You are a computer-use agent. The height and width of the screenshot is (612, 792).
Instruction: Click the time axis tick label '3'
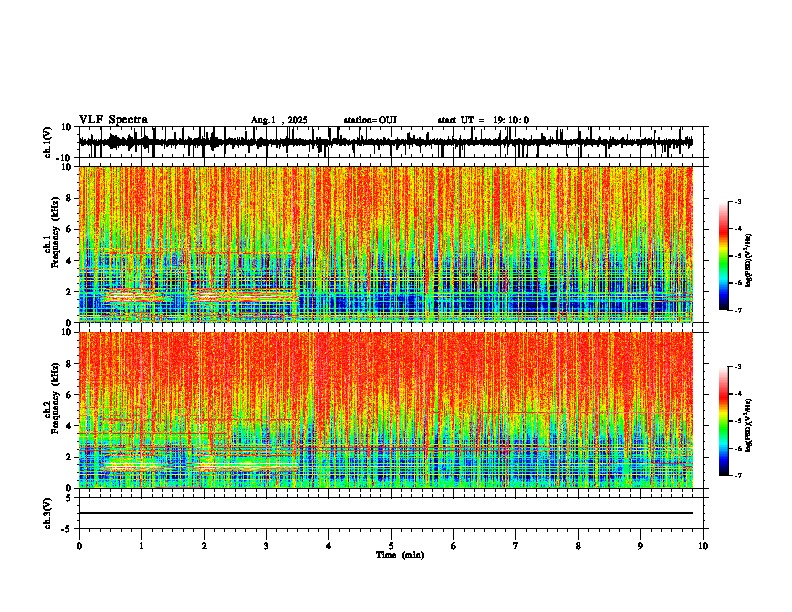coord(266,546)
